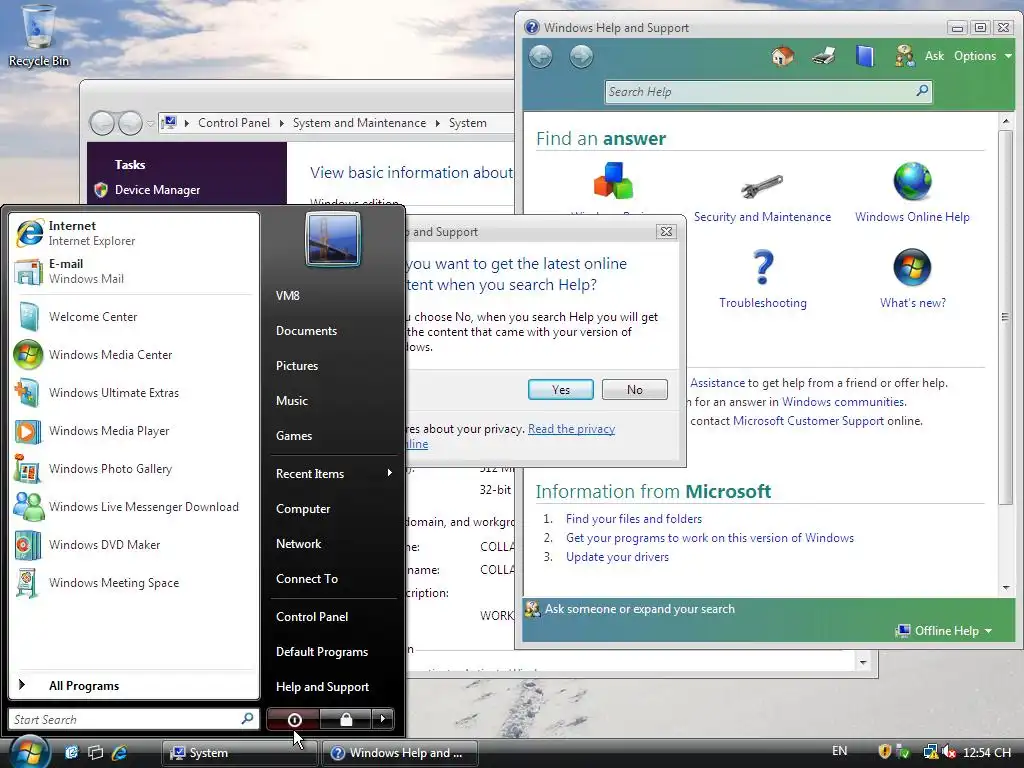The height and width of the screenshot is (768, 1024).
Task: Go back in Help and Support window
Action: 540,57
